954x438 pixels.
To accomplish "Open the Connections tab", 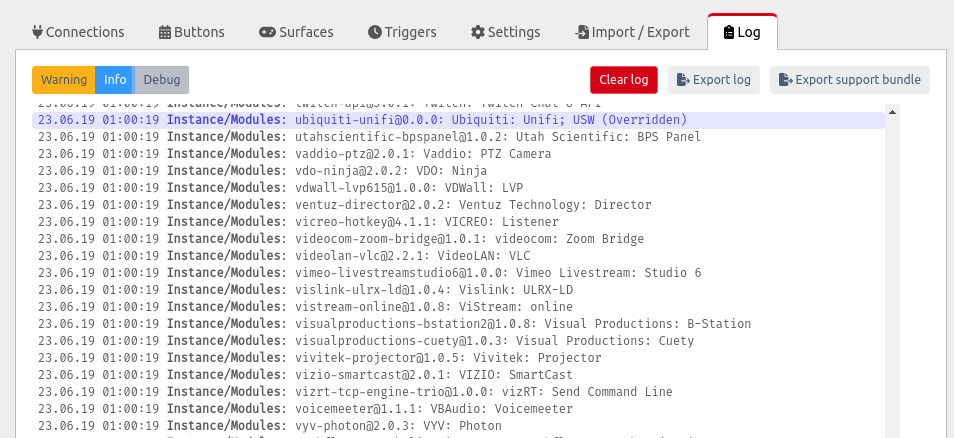I will (x=78, y=32).
